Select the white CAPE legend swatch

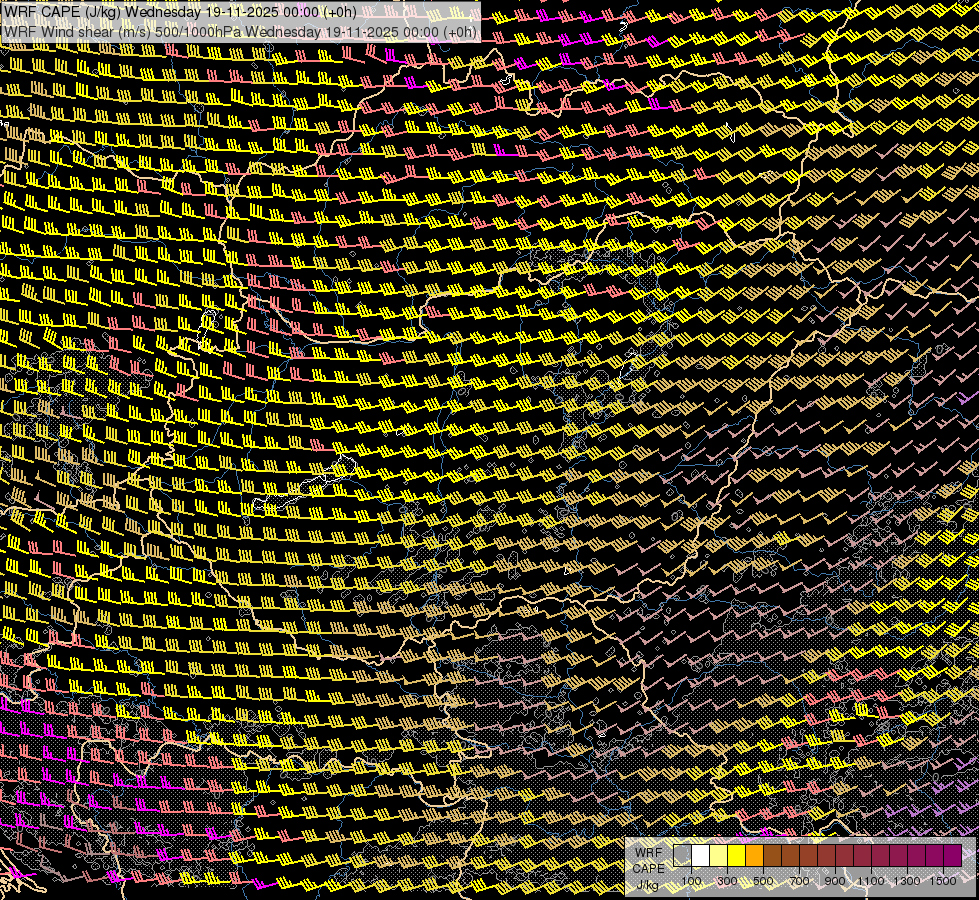(x=701, y=856)
